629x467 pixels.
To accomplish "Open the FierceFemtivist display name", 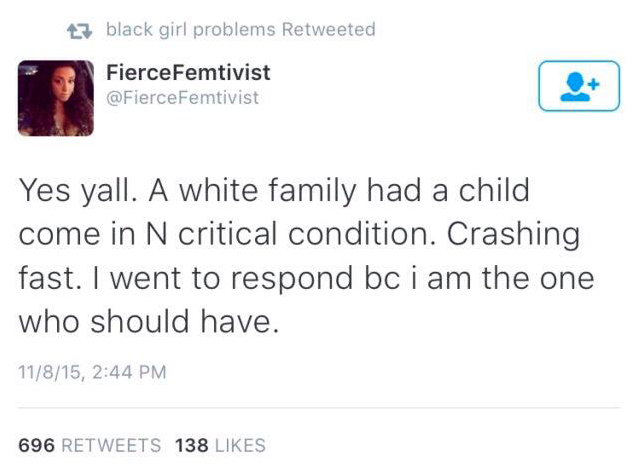I will click(x=188, y=73).
